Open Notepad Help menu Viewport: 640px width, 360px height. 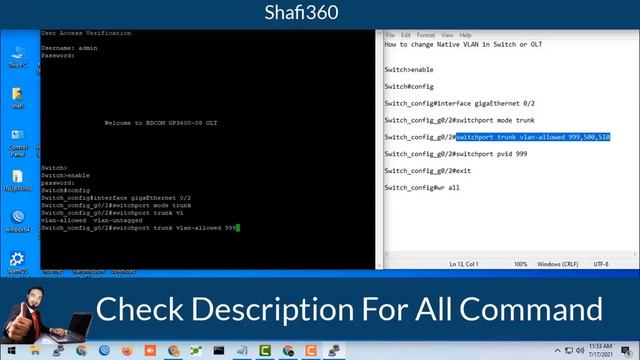[x=465, y=35]
